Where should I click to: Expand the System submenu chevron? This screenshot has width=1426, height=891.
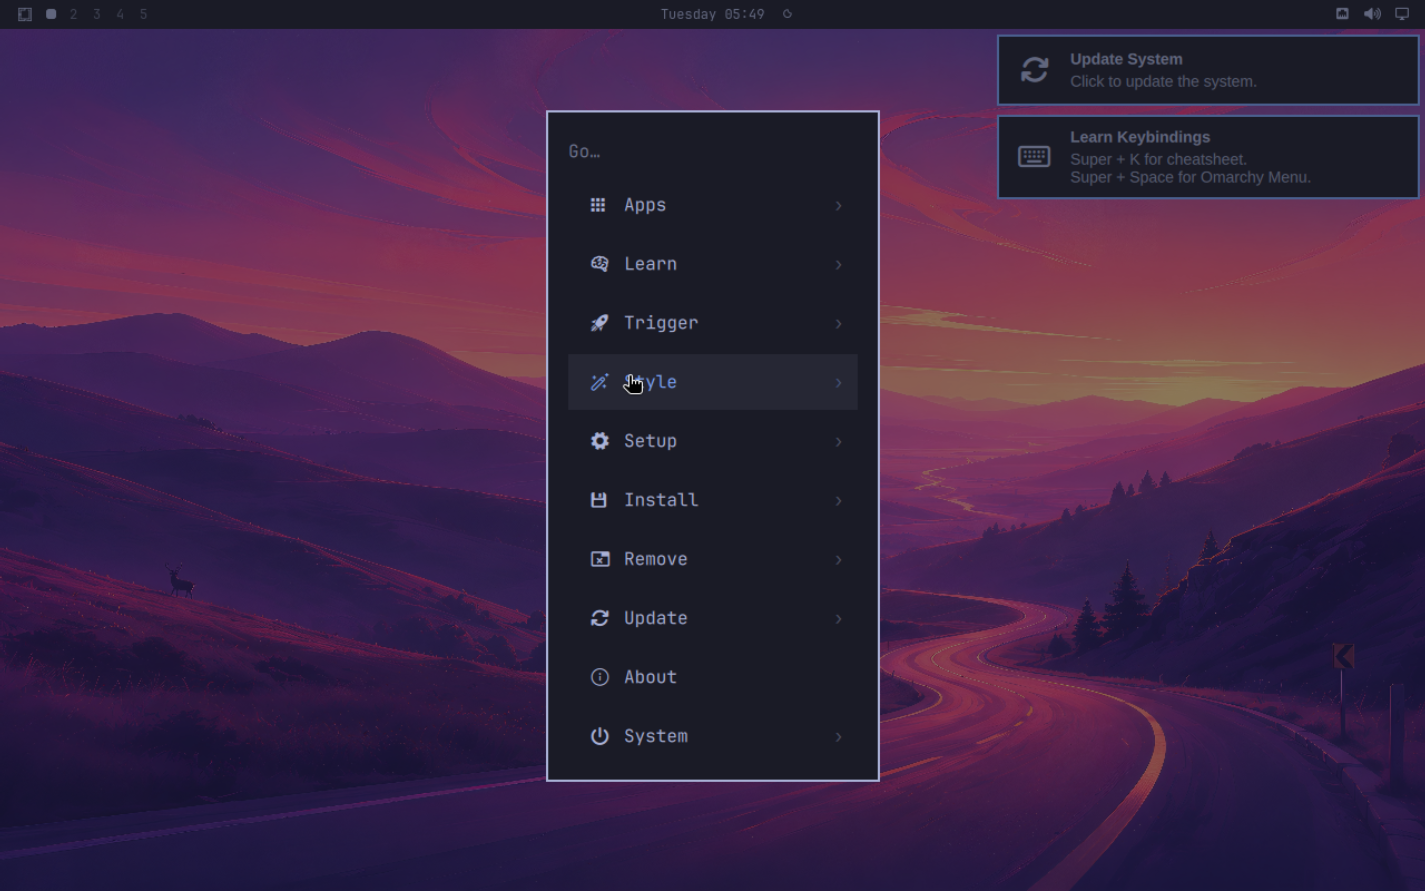click(x=838, y=736)
